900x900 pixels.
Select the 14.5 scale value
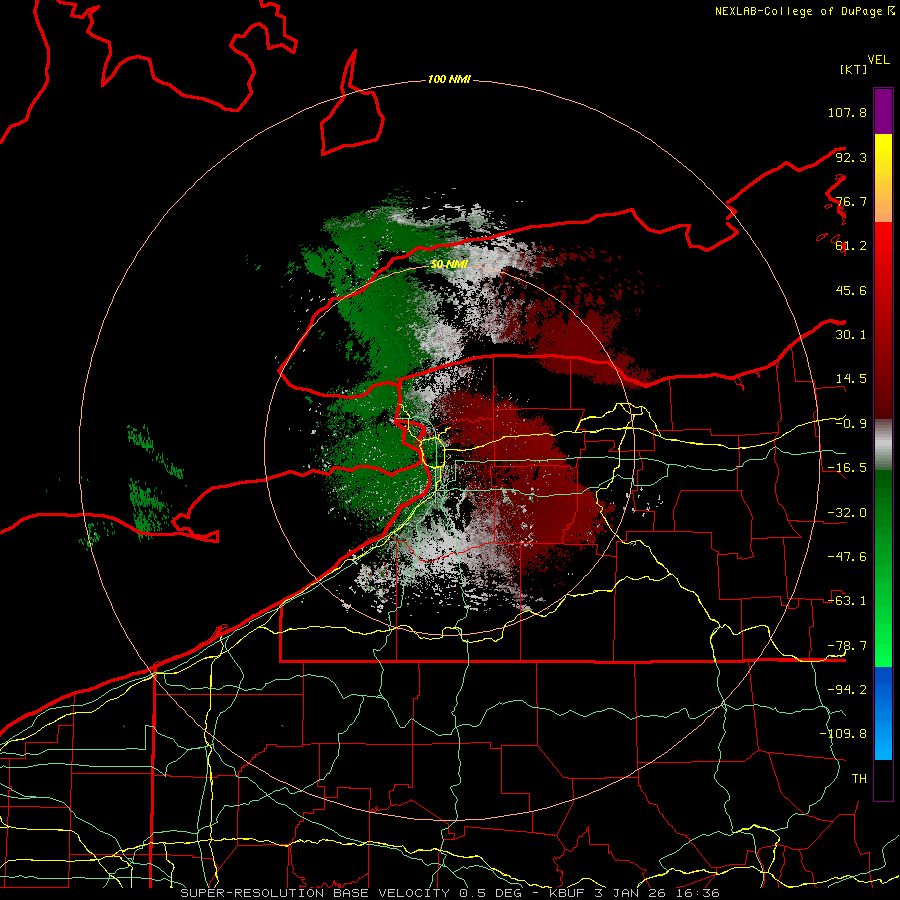click(851, 379)
